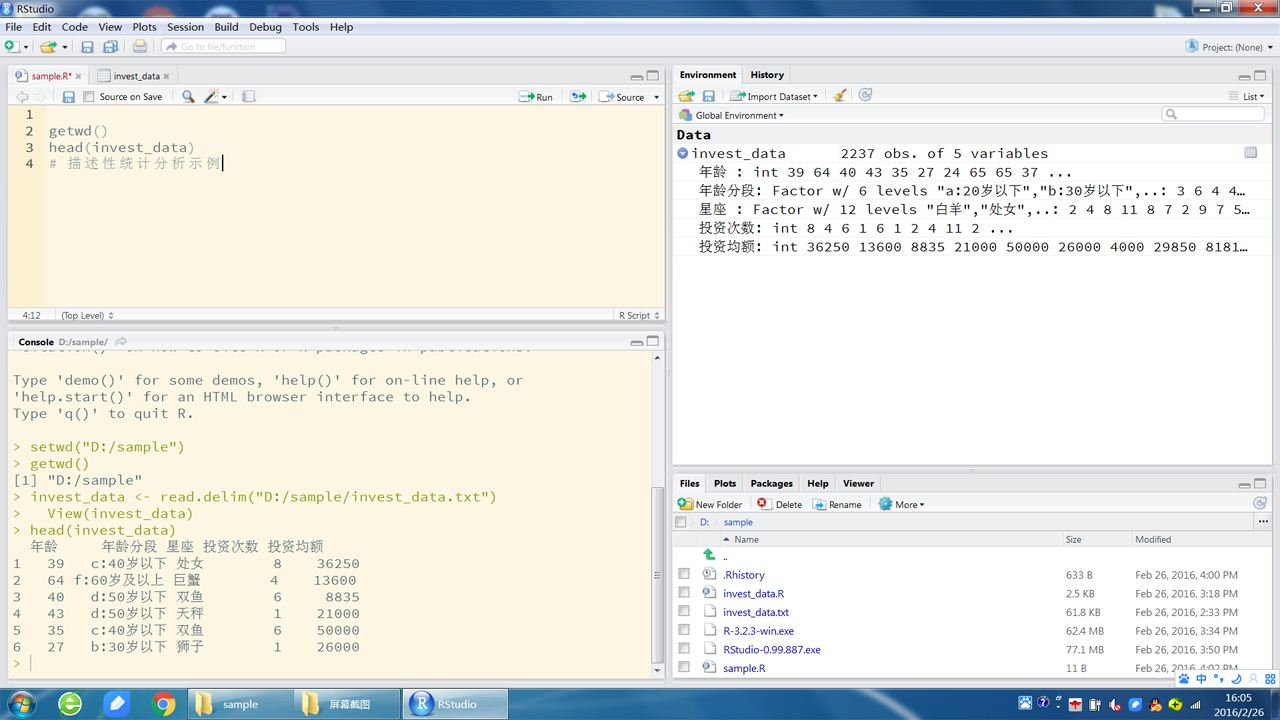Click the editor's save icon beside Source on Save
Image resolution: width=1280 pixels, height=720 pixels.
tap(68, 97)
